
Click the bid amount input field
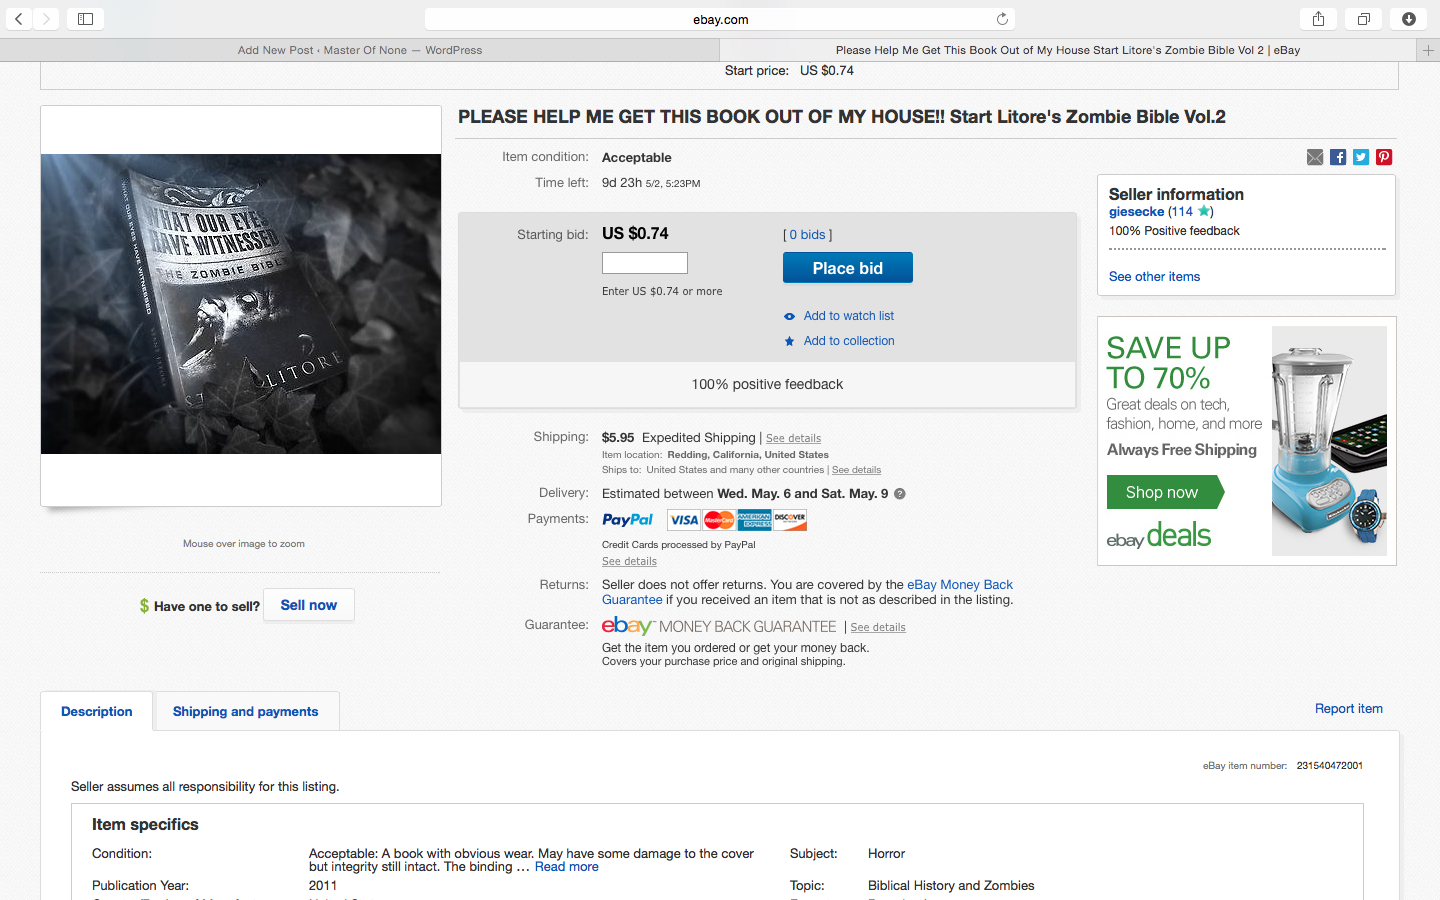point(645,263)
